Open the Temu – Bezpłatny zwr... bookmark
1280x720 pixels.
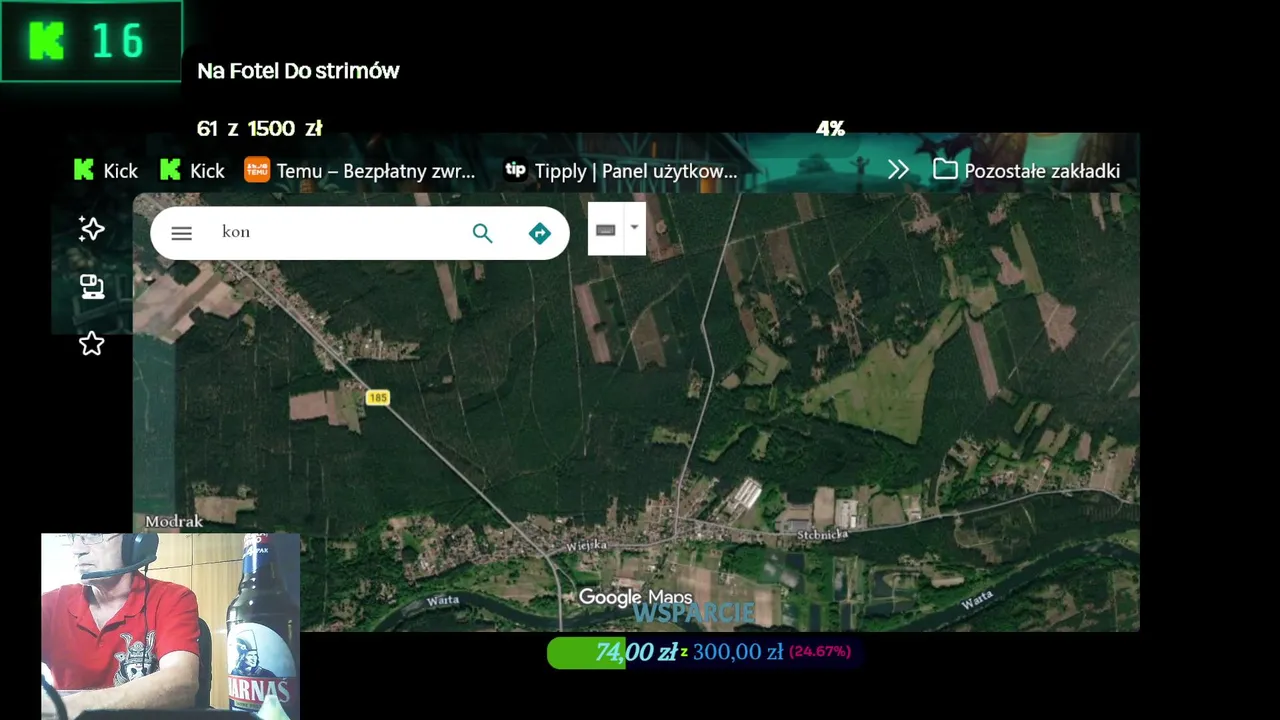pyautogui.click(x=360, y=171)
